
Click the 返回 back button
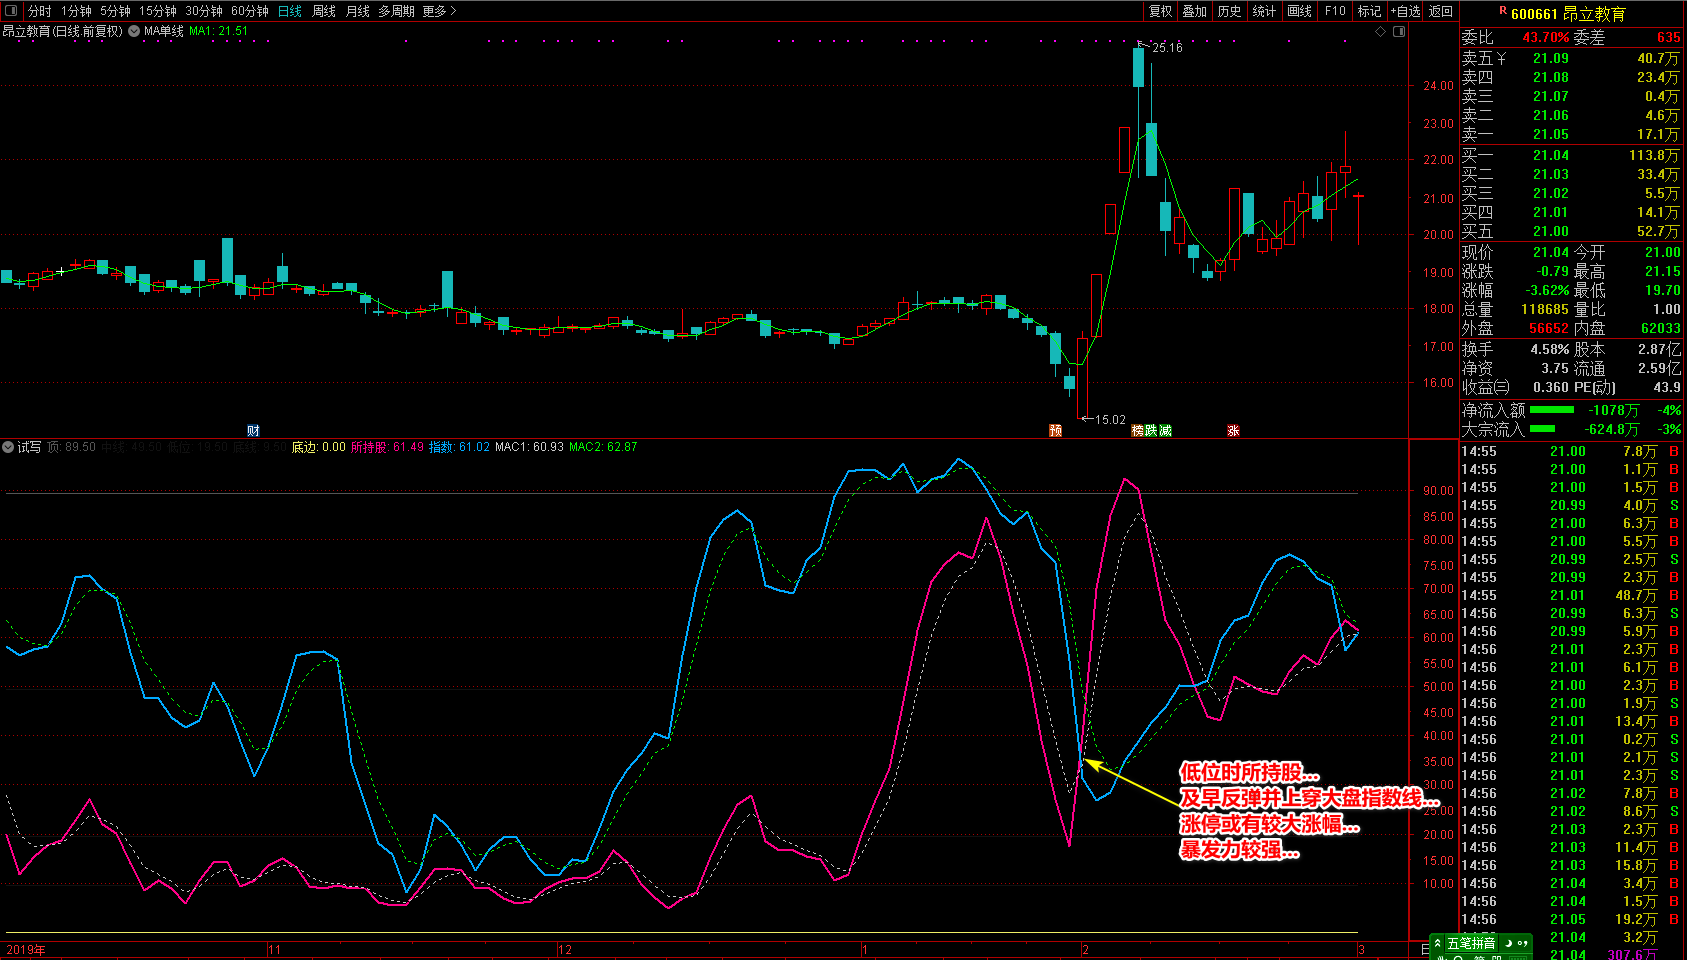tap(1440, 11)
